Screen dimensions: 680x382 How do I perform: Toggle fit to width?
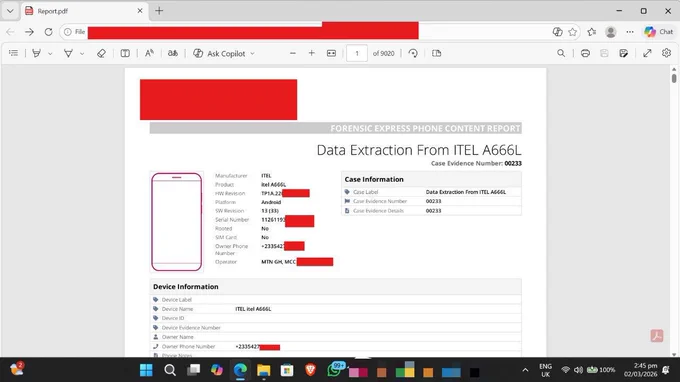coord(331,53)
